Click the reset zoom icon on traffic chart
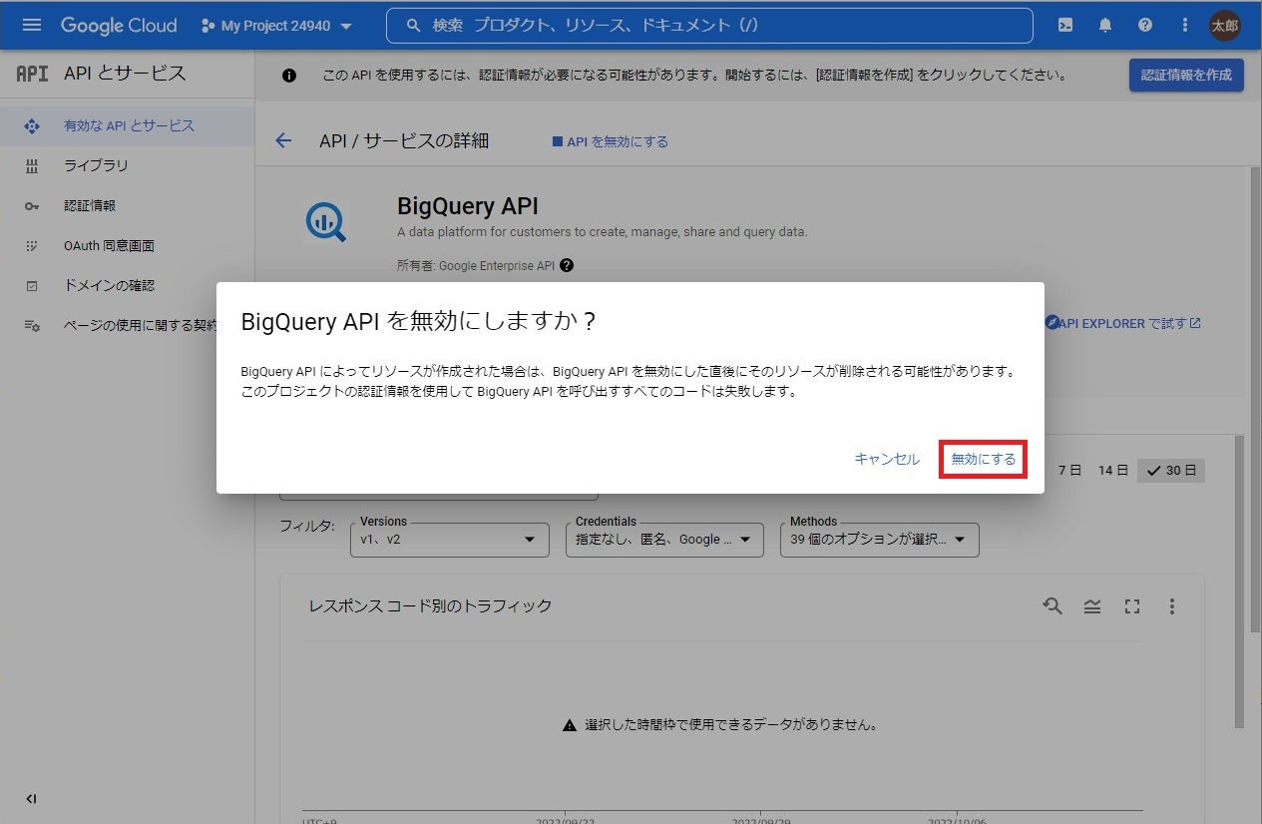 click(1052, 606)
